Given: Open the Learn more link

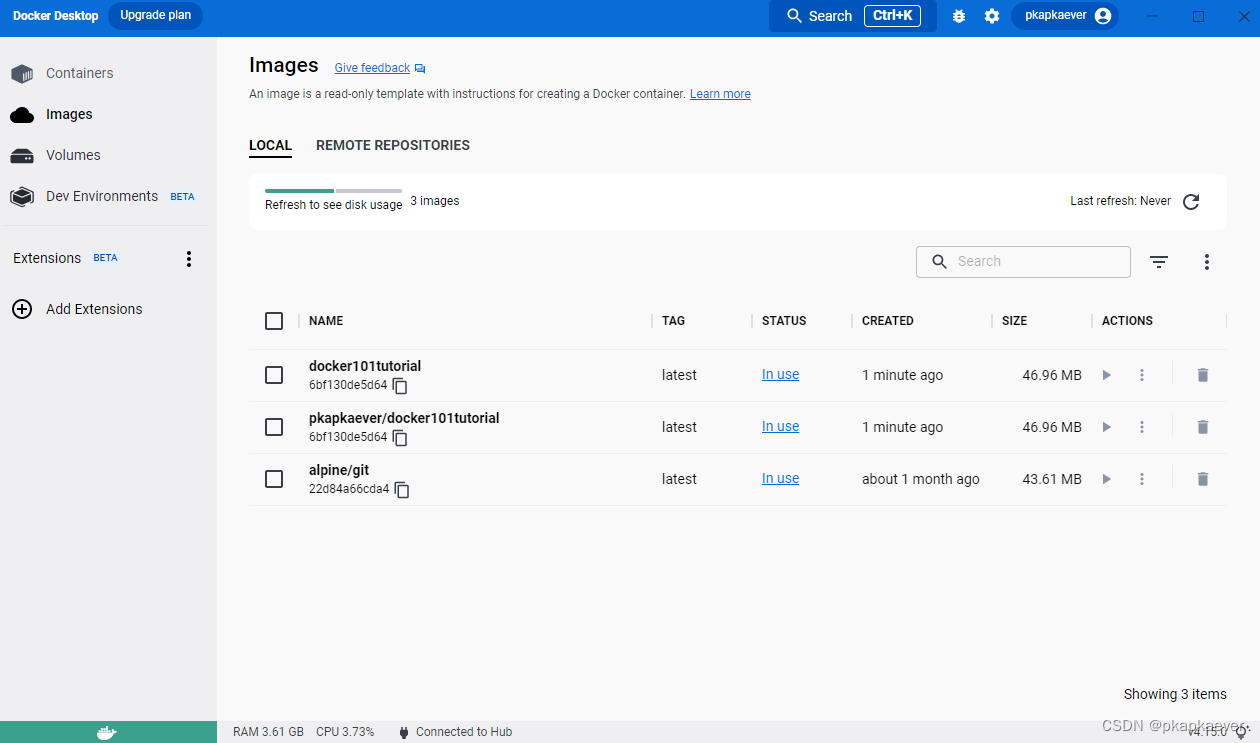Looking at the screenshot, I should pyautogui.click(x=720, y=94).
